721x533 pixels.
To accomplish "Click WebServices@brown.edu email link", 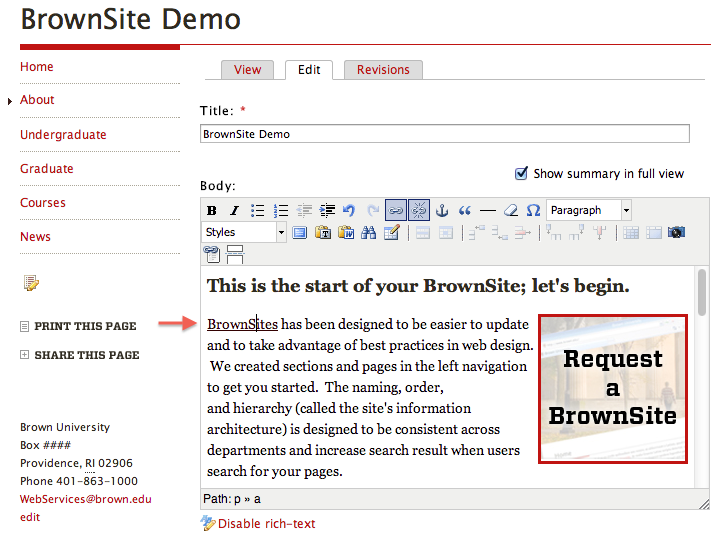I will [86, 499].
